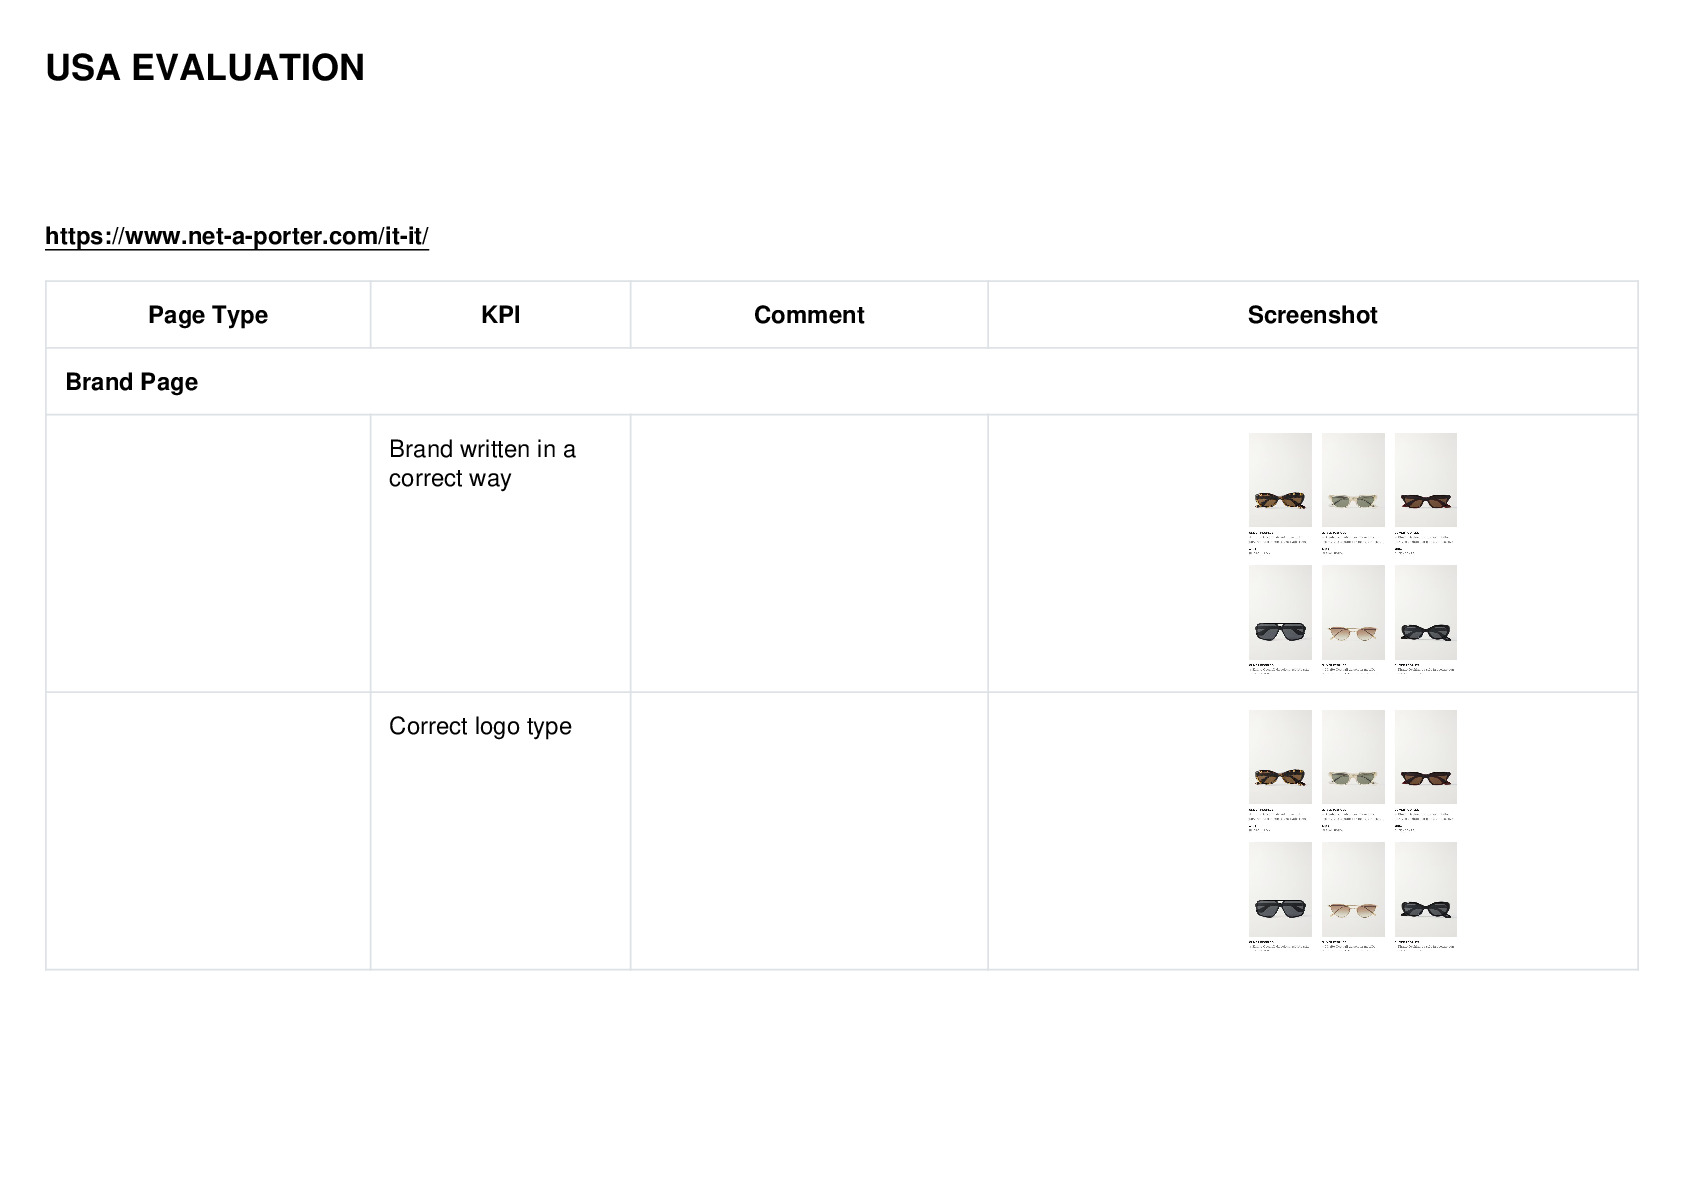Select the Page Type column header
Image resolution: width=1684 pixels, height=1191 pixels.
tap(208, 315)
